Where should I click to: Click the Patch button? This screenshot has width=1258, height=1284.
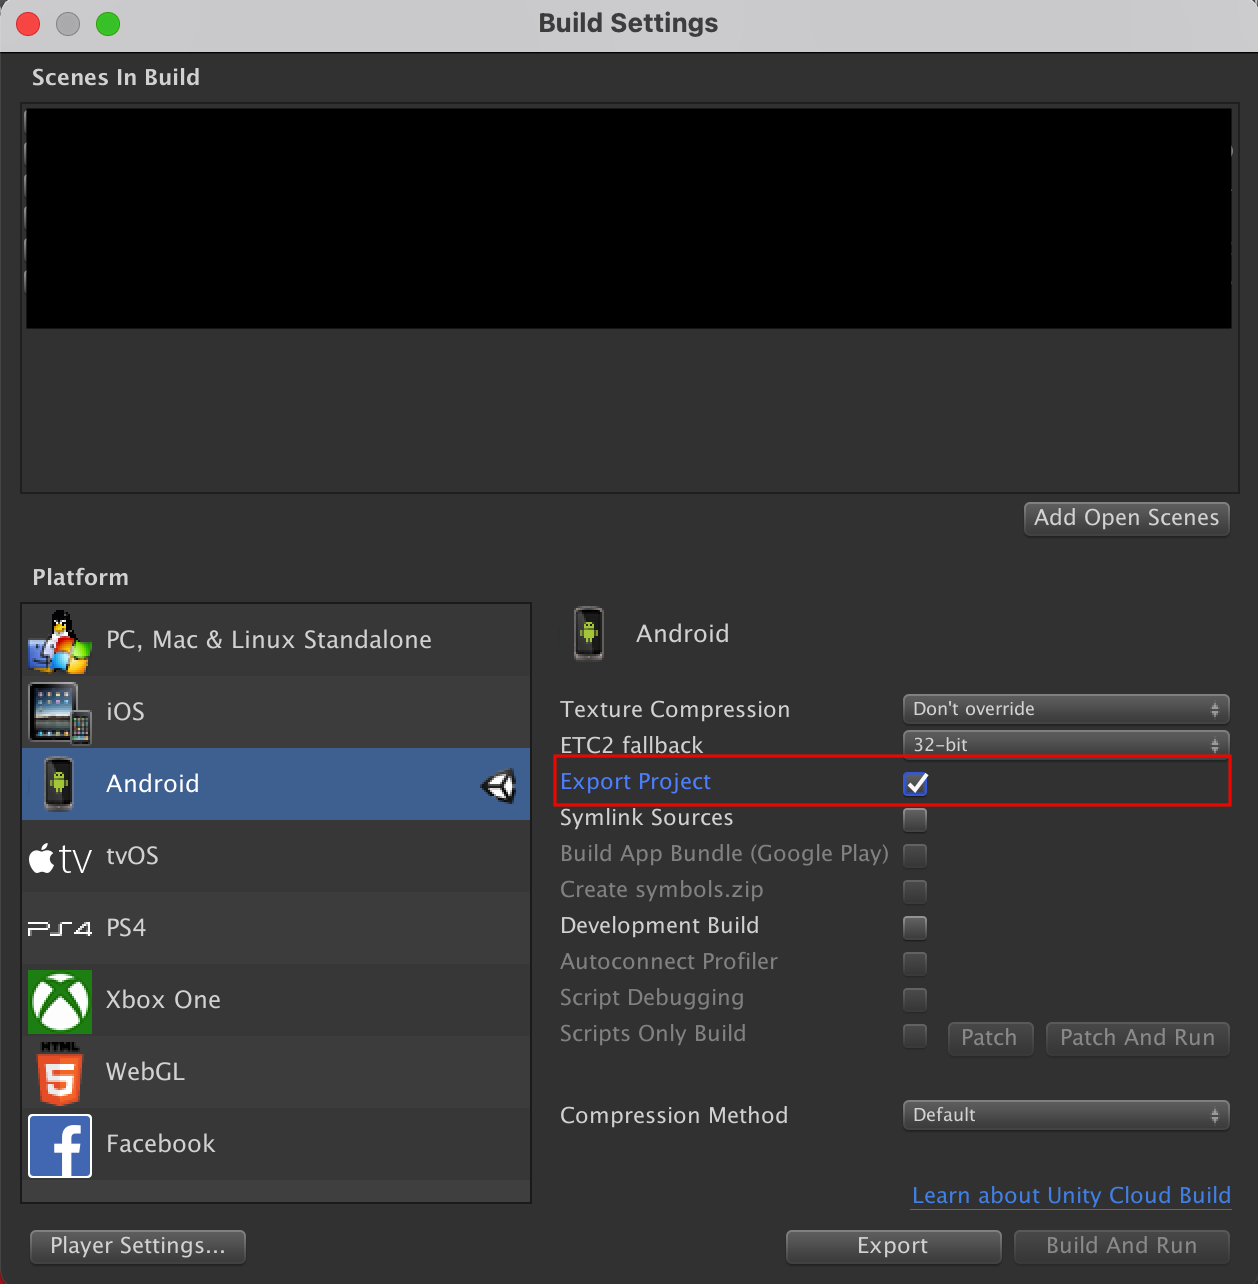point(989,1038)
